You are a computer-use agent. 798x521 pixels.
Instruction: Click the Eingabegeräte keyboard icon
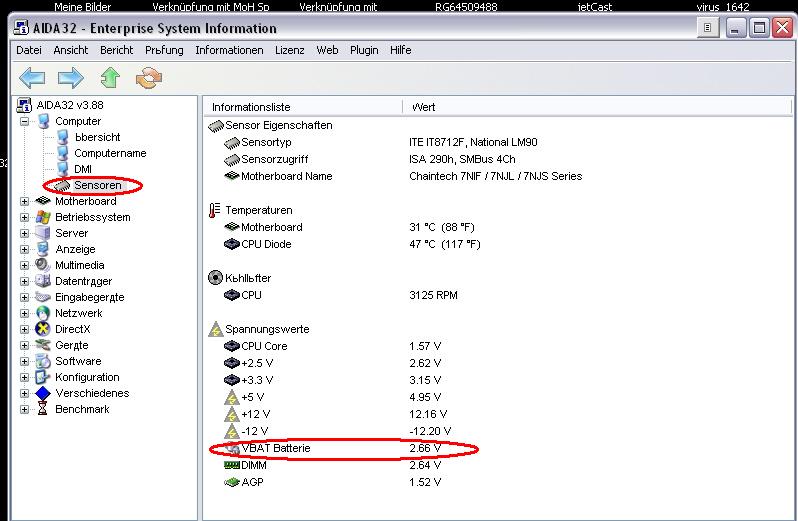(43, 297)
